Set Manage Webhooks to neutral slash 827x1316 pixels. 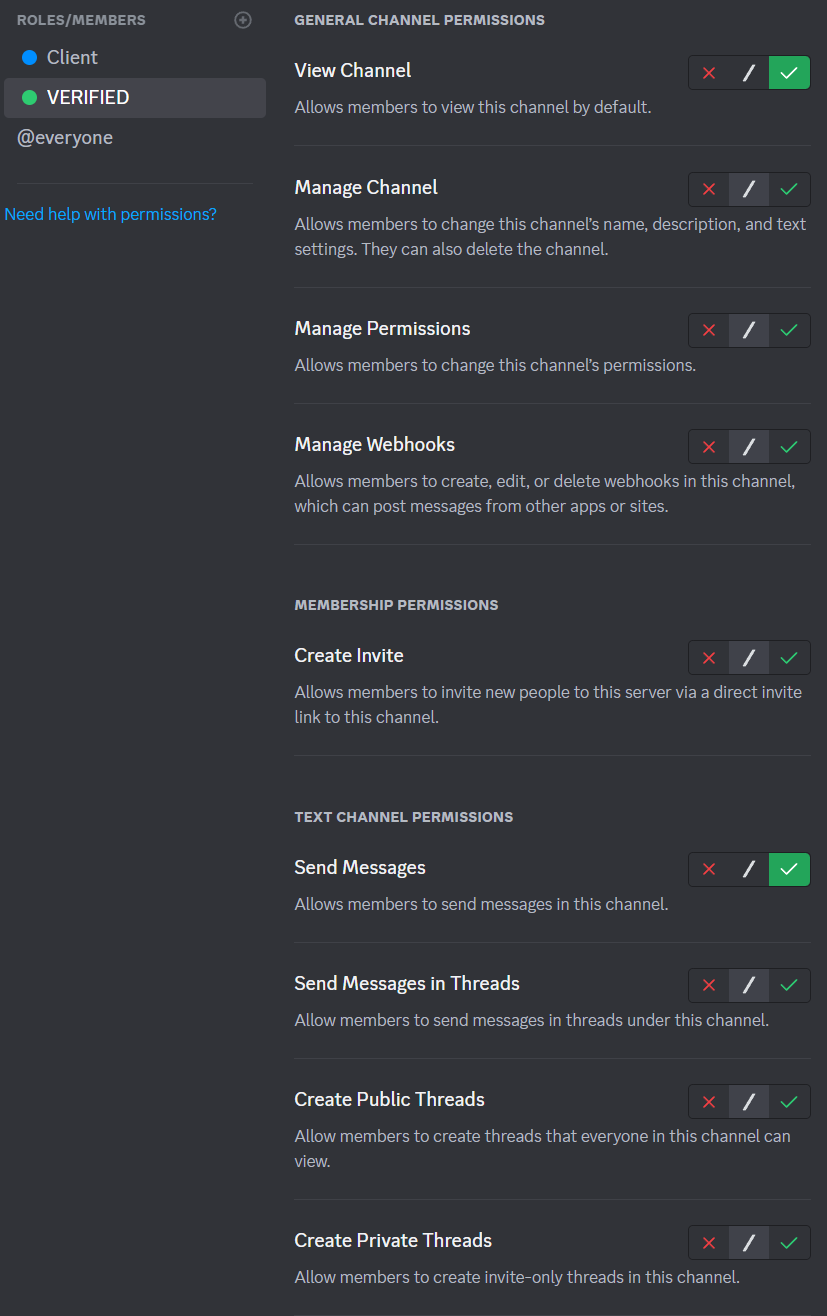tap(749, 447)
